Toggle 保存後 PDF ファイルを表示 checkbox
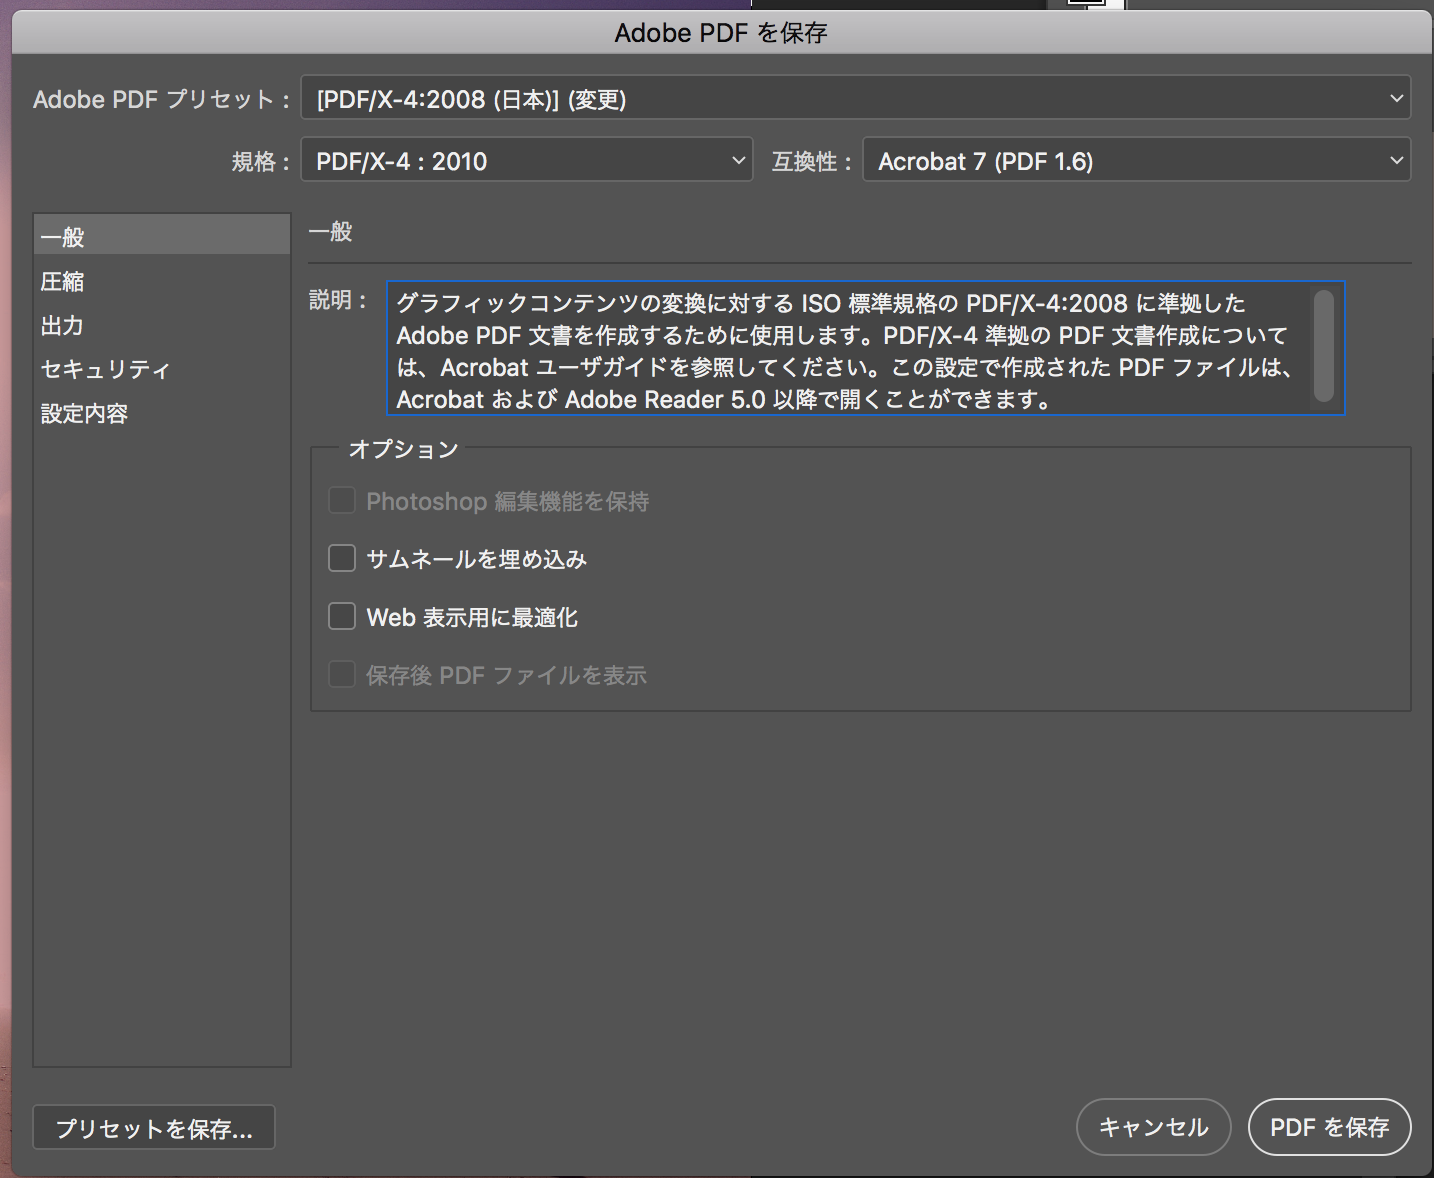This screenshot has height=1178, width=1434. tap(342, 674)
